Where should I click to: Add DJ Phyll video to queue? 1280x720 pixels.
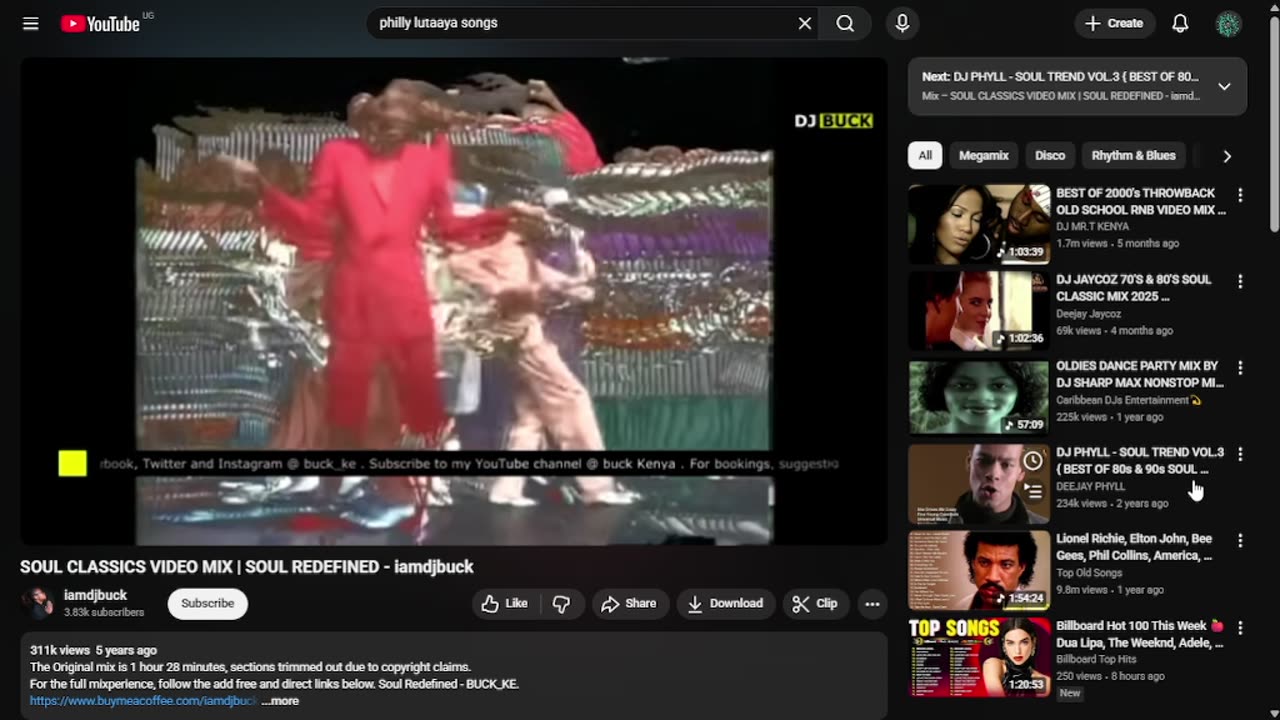[1032, 491]
